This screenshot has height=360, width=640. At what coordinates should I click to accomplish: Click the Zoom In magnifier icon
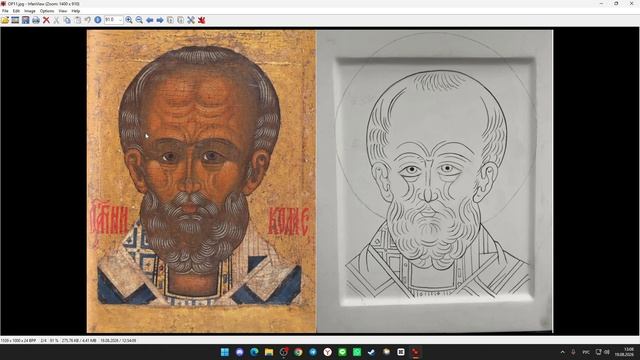tap(129, 20)
